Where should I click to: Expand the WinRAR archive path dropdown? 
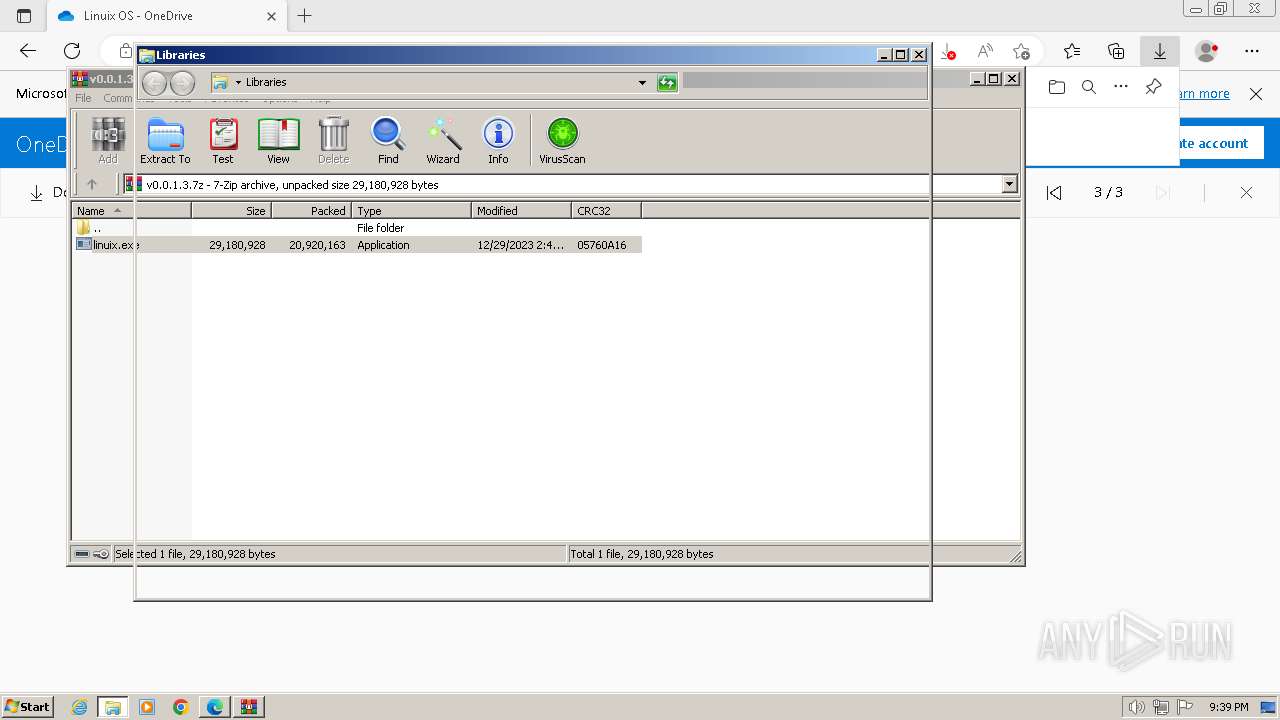(x=1009, y=184)
